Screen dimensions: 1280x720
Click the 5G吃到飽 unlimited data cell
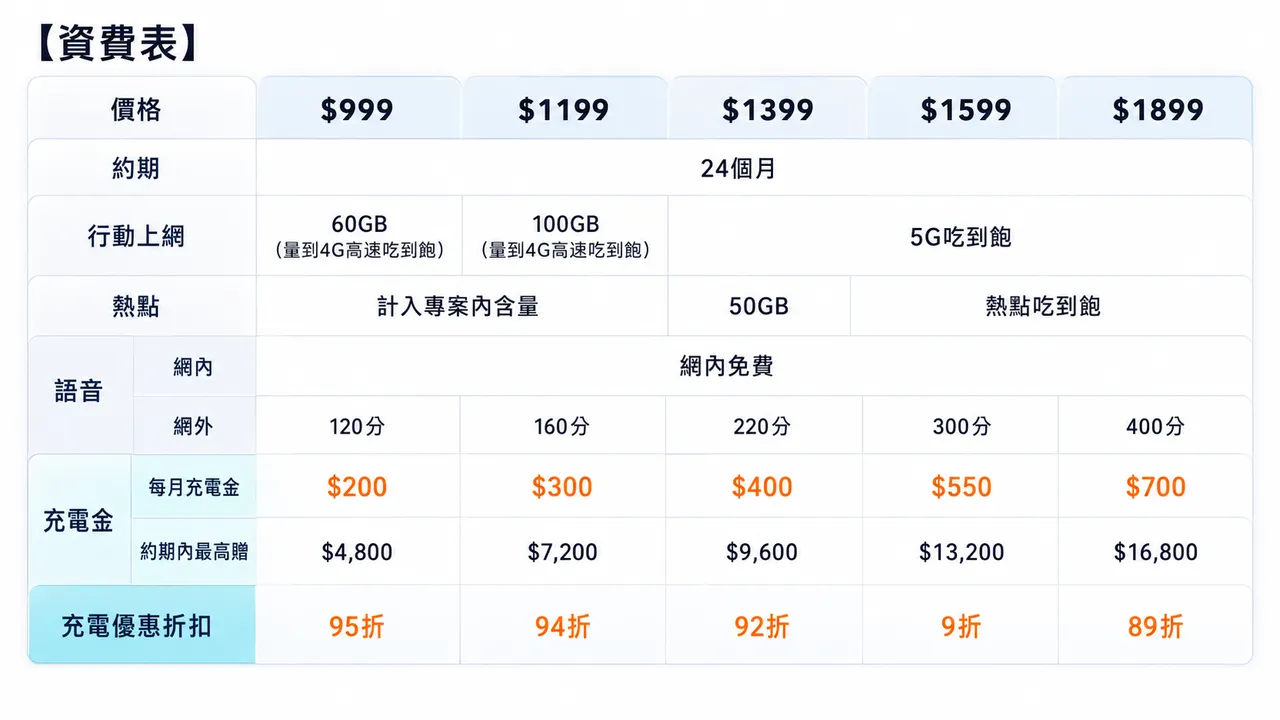click(960, 236)
